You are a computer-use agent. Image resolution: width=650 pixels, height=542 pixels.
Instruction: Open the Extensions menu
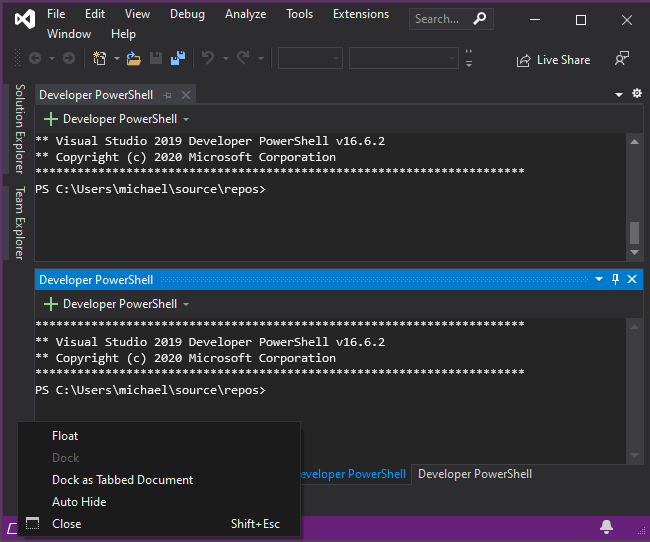tap(361, 14)
